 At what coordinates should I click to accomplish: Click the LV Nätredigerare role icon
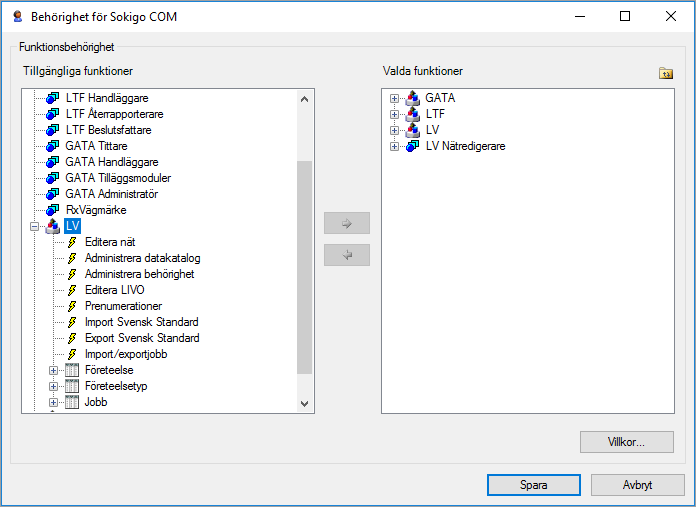[412, 146]
